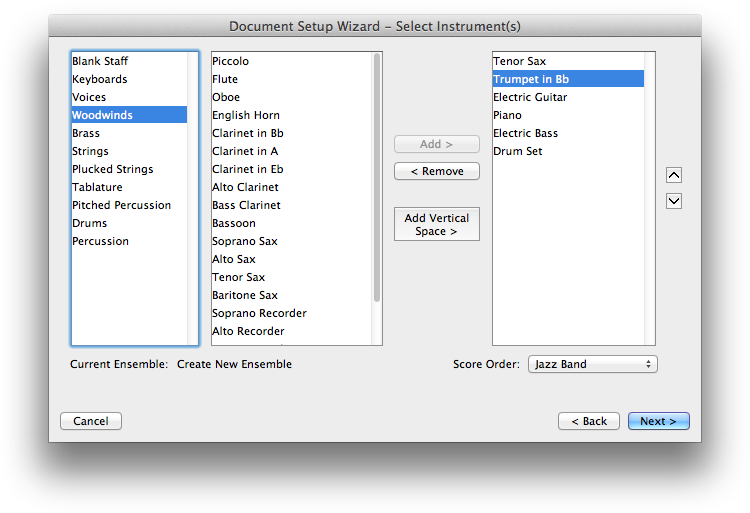
Task: Select Alto Sax from the woodwinds list
Action: [234, 259]
